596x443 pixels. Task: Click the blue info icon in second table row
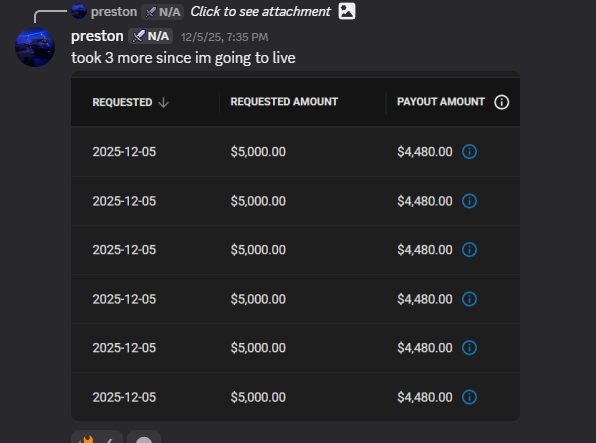point(469,201)
